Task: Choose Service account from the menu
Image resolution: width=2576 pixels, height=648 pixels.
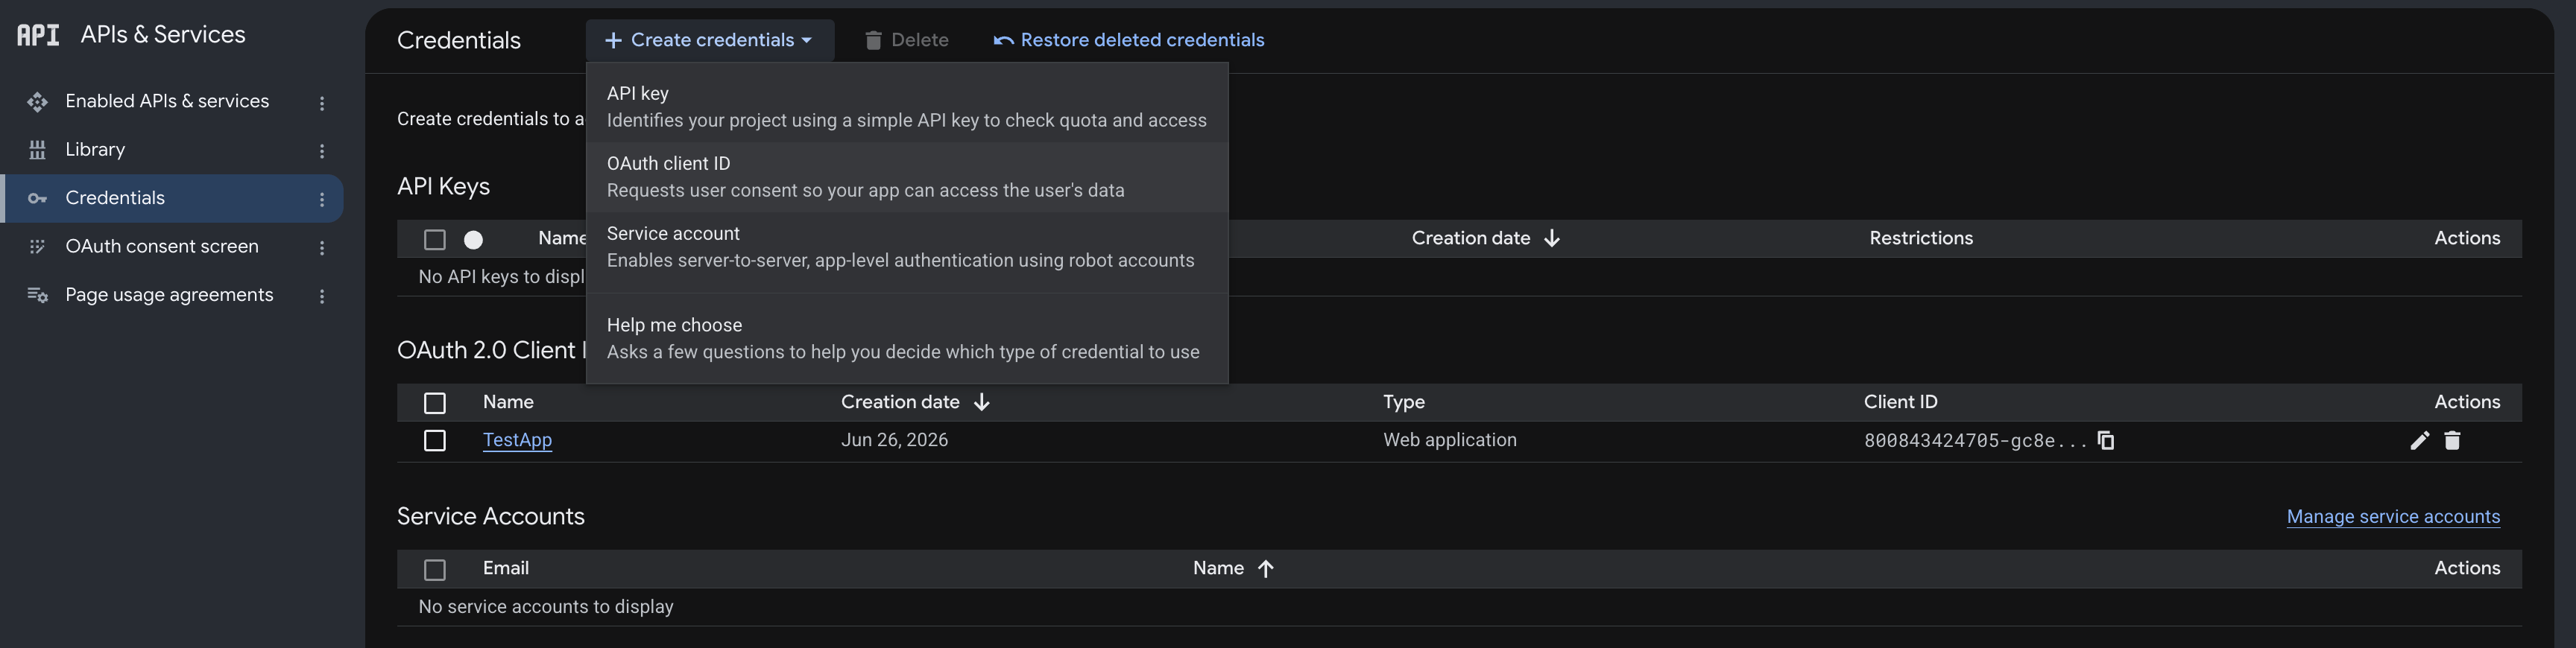Action: point(907,247)
